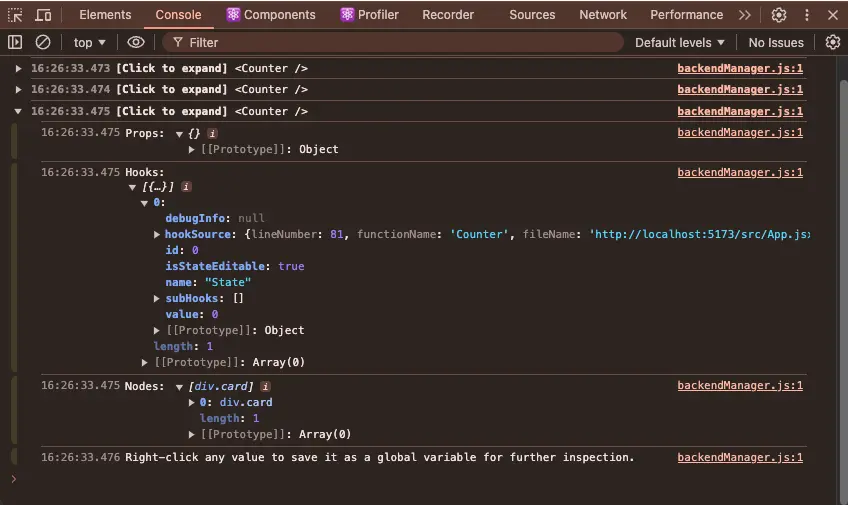Open backendManager.js:1 link on Hooks row
848x505 pixels.
(740, 172)
